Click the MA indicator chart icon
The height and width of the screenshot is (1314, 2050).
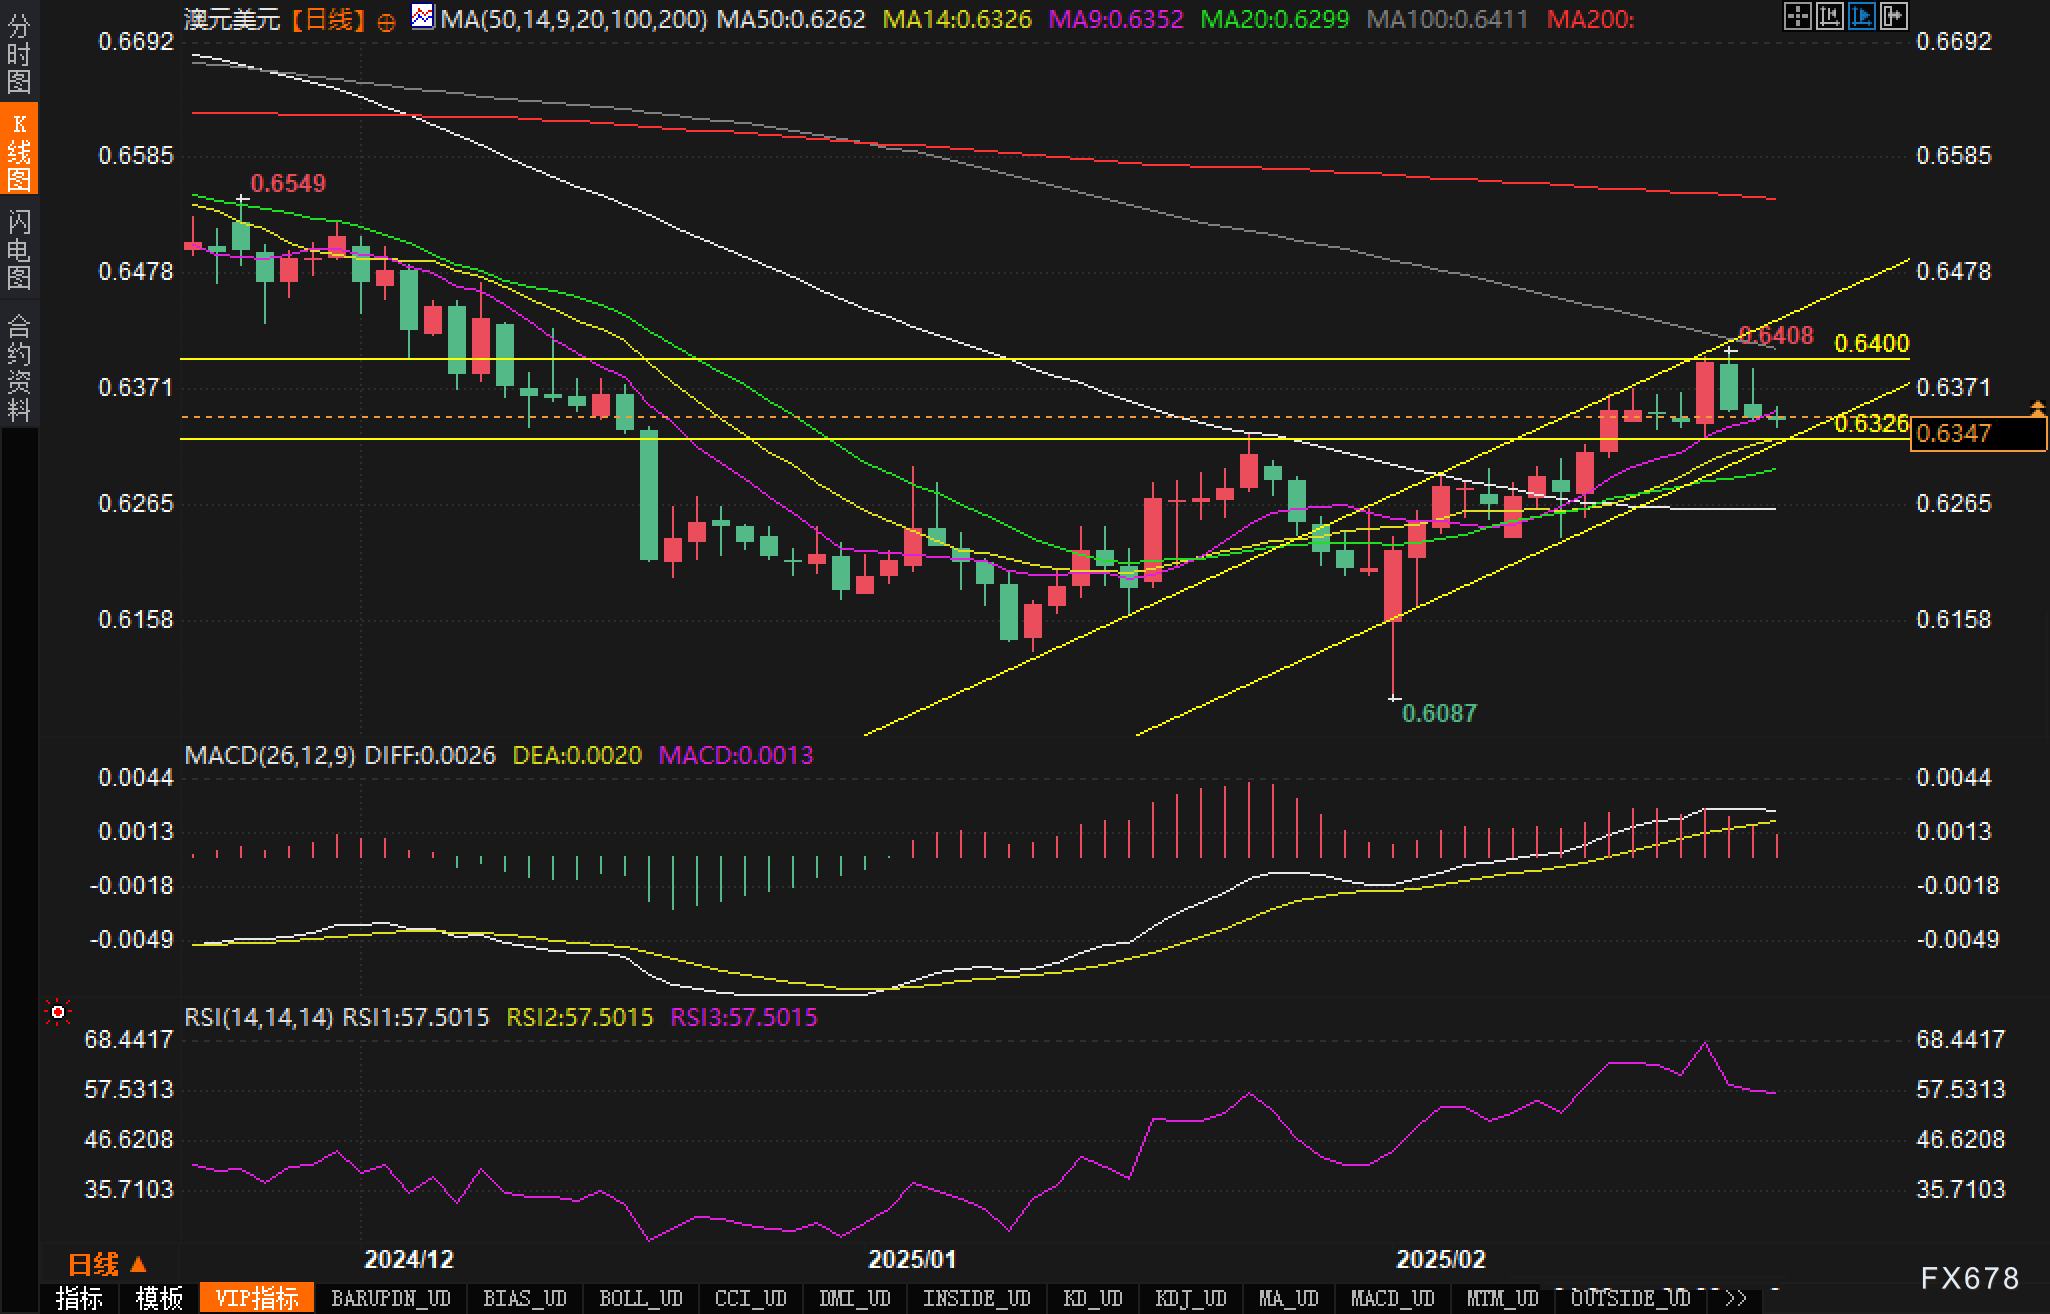coord(423,17)
